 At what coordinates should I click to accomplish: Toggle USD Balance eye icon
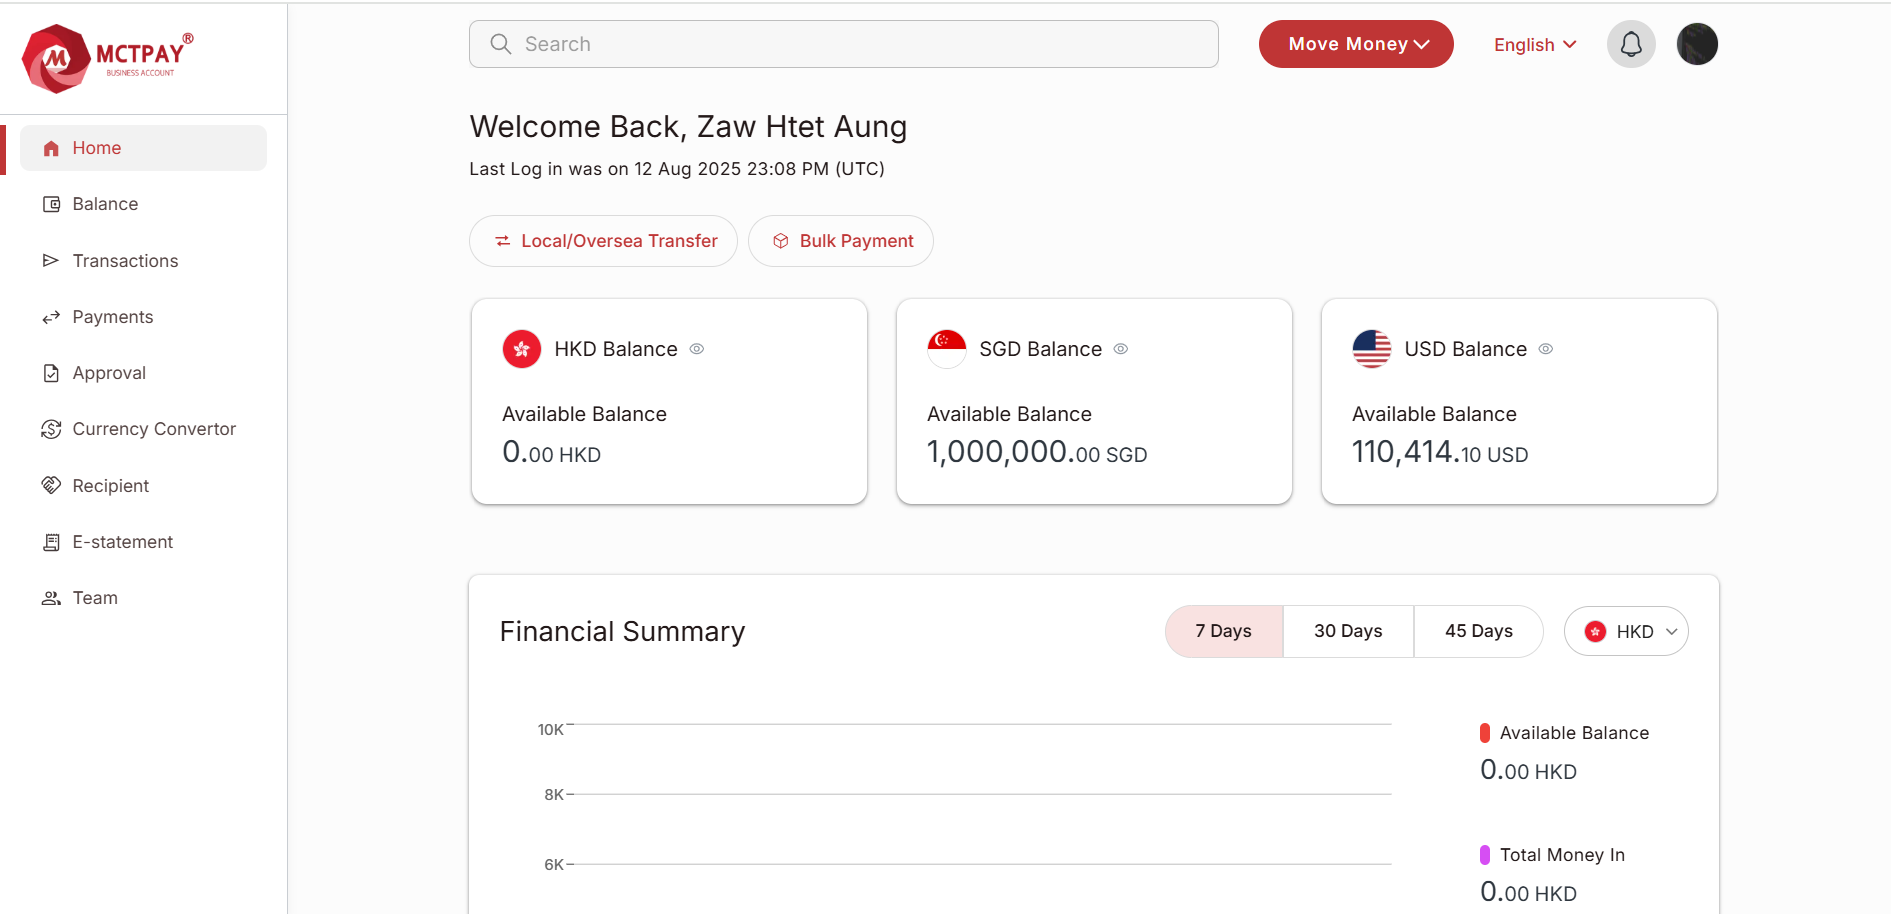click(x=1545, y=349)
